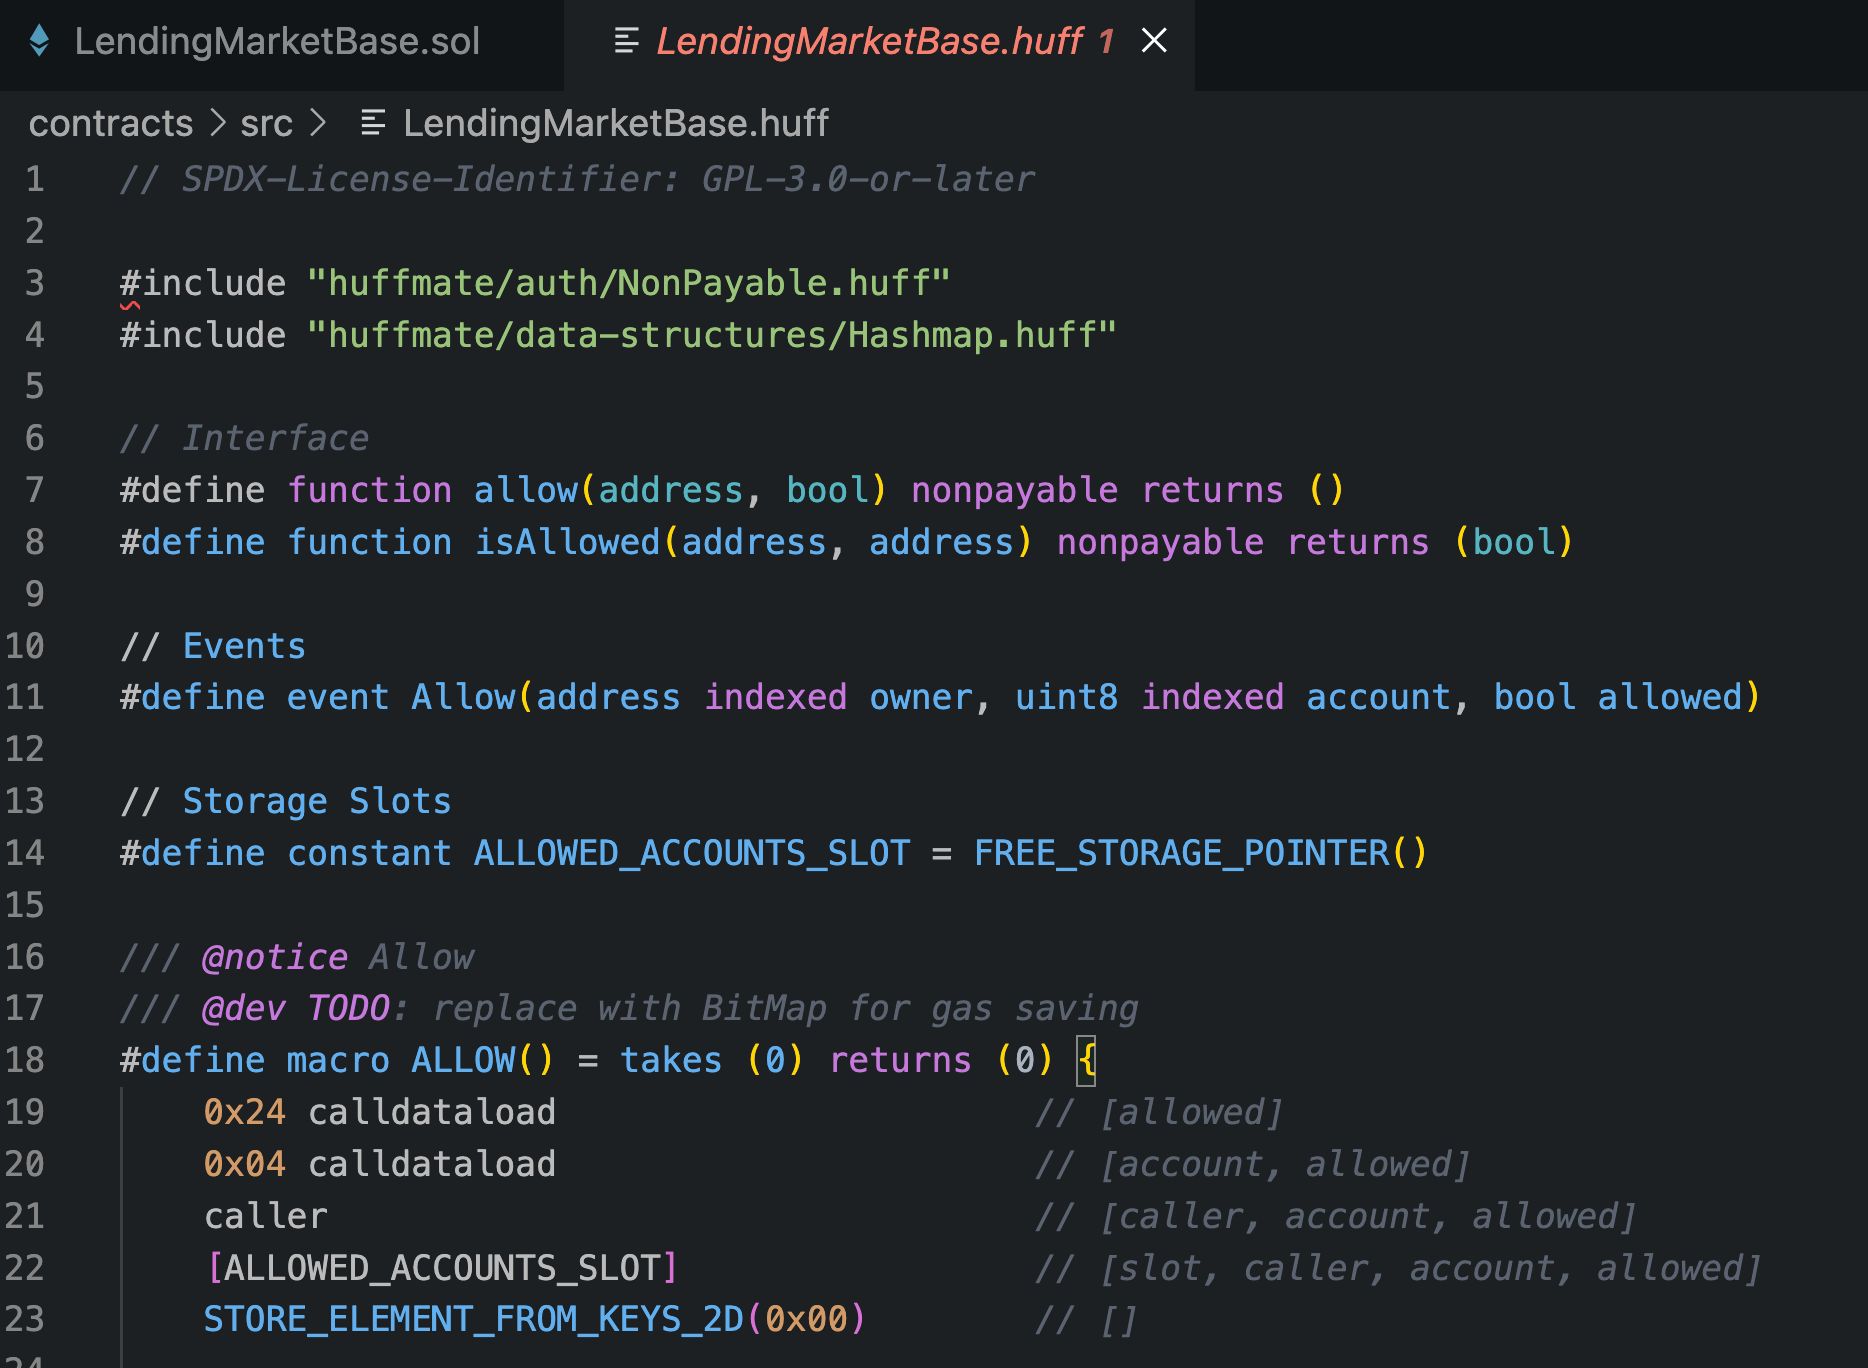
Task: Click 'uint8' in the event definition
Action: coord(1067,697)
